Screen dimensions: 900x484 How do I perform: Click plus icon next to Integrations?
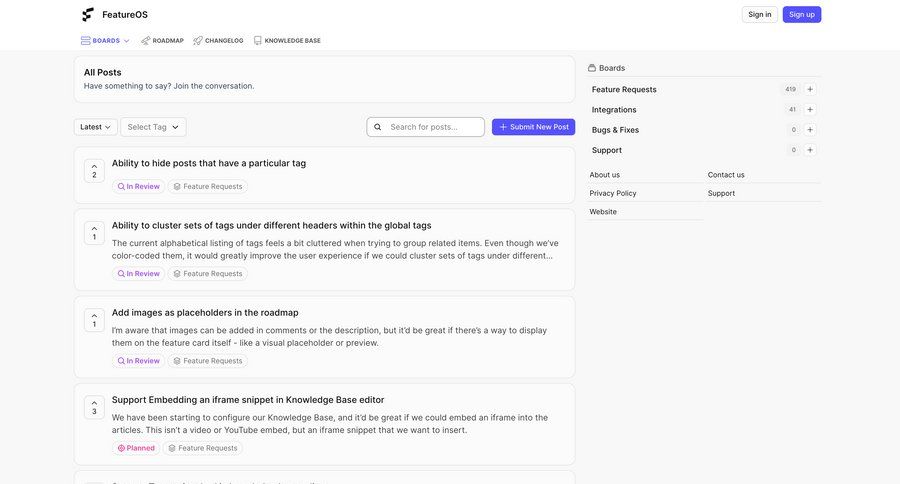[x=810, y=110]
